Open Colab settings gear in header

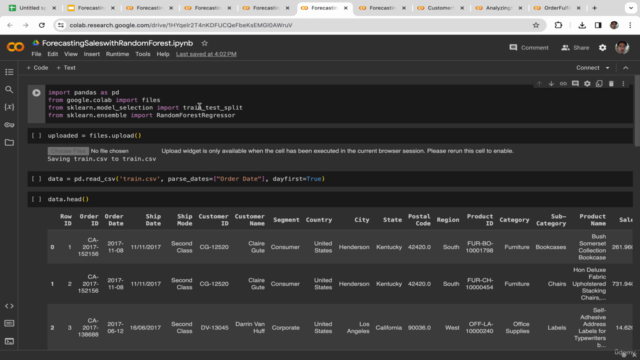click(x=602, y=48)
